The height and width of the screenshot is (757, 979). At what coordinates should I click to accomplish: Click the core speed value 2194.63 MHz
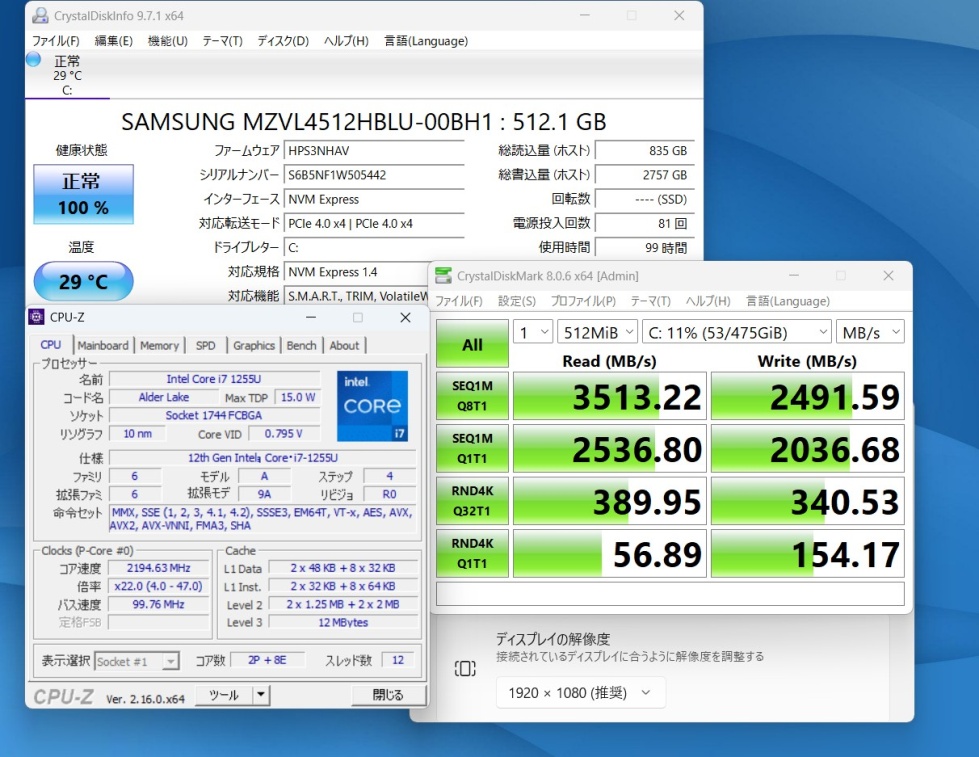click(159, 568)
